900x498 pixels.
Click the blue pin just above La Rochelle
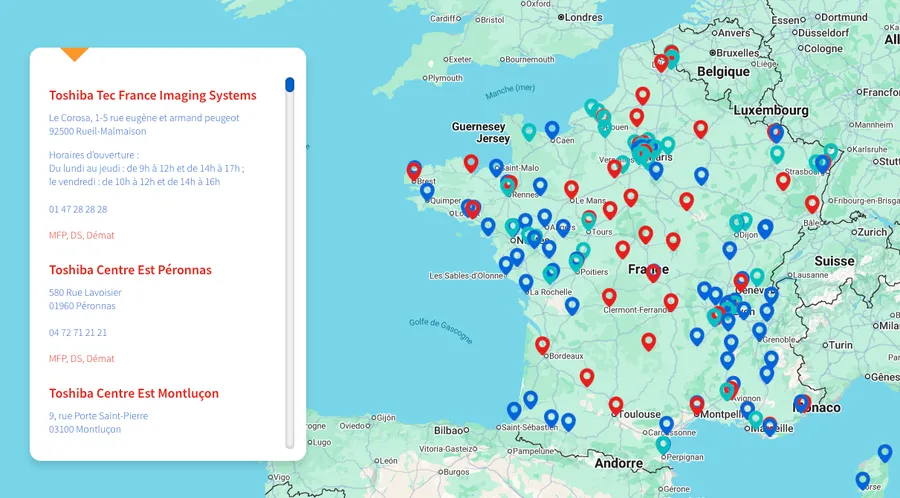pyautogui.click(x=526, y=282)
